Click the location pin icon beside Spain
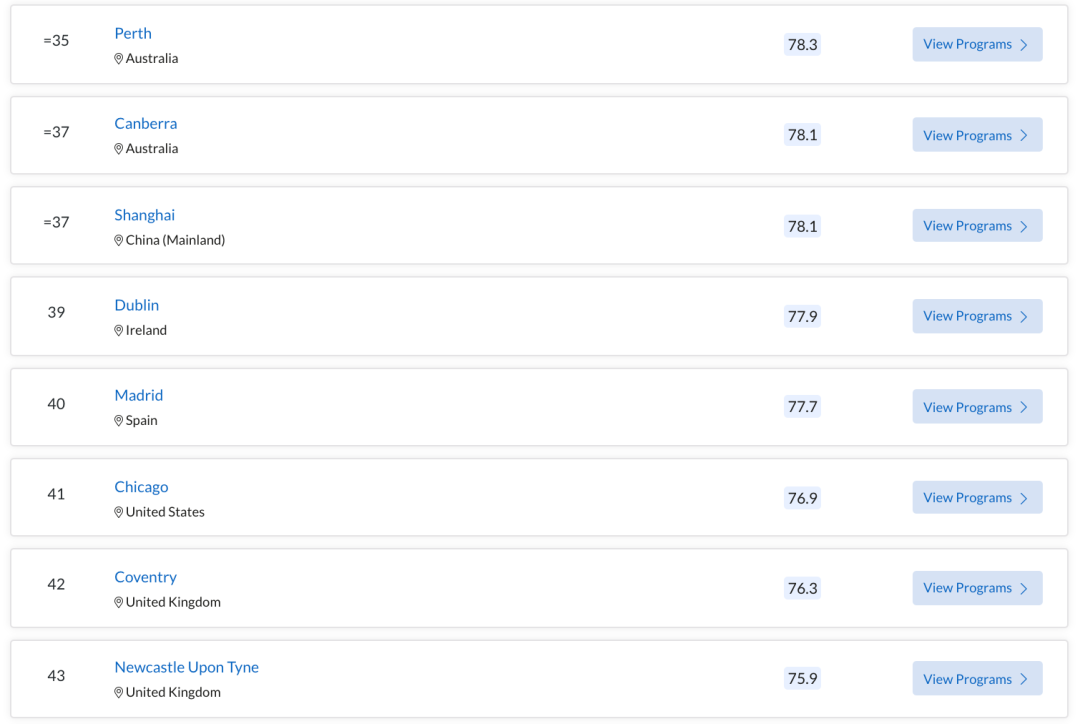Viewport: 1080px width, 724px height. [118, 421]
